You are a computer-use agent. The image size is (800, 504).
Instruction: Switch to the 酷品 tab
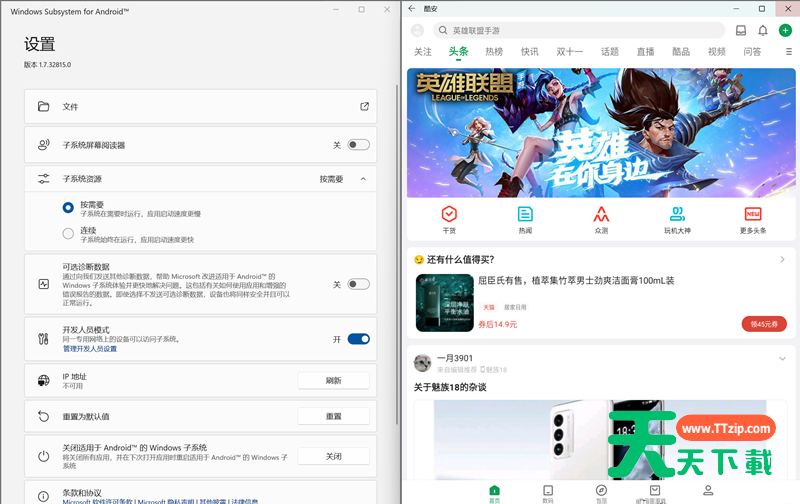(681, 52)
